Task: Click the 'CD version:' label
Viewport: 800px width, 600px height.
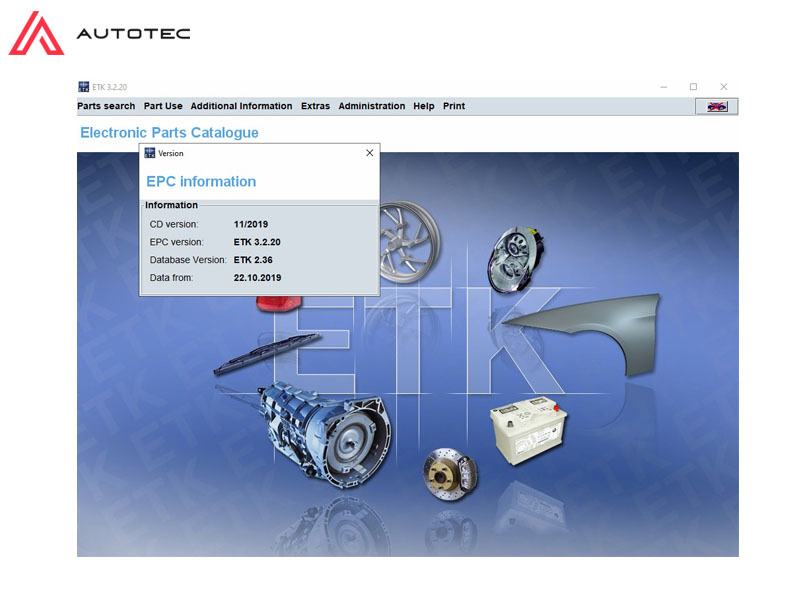Action: 174,224
